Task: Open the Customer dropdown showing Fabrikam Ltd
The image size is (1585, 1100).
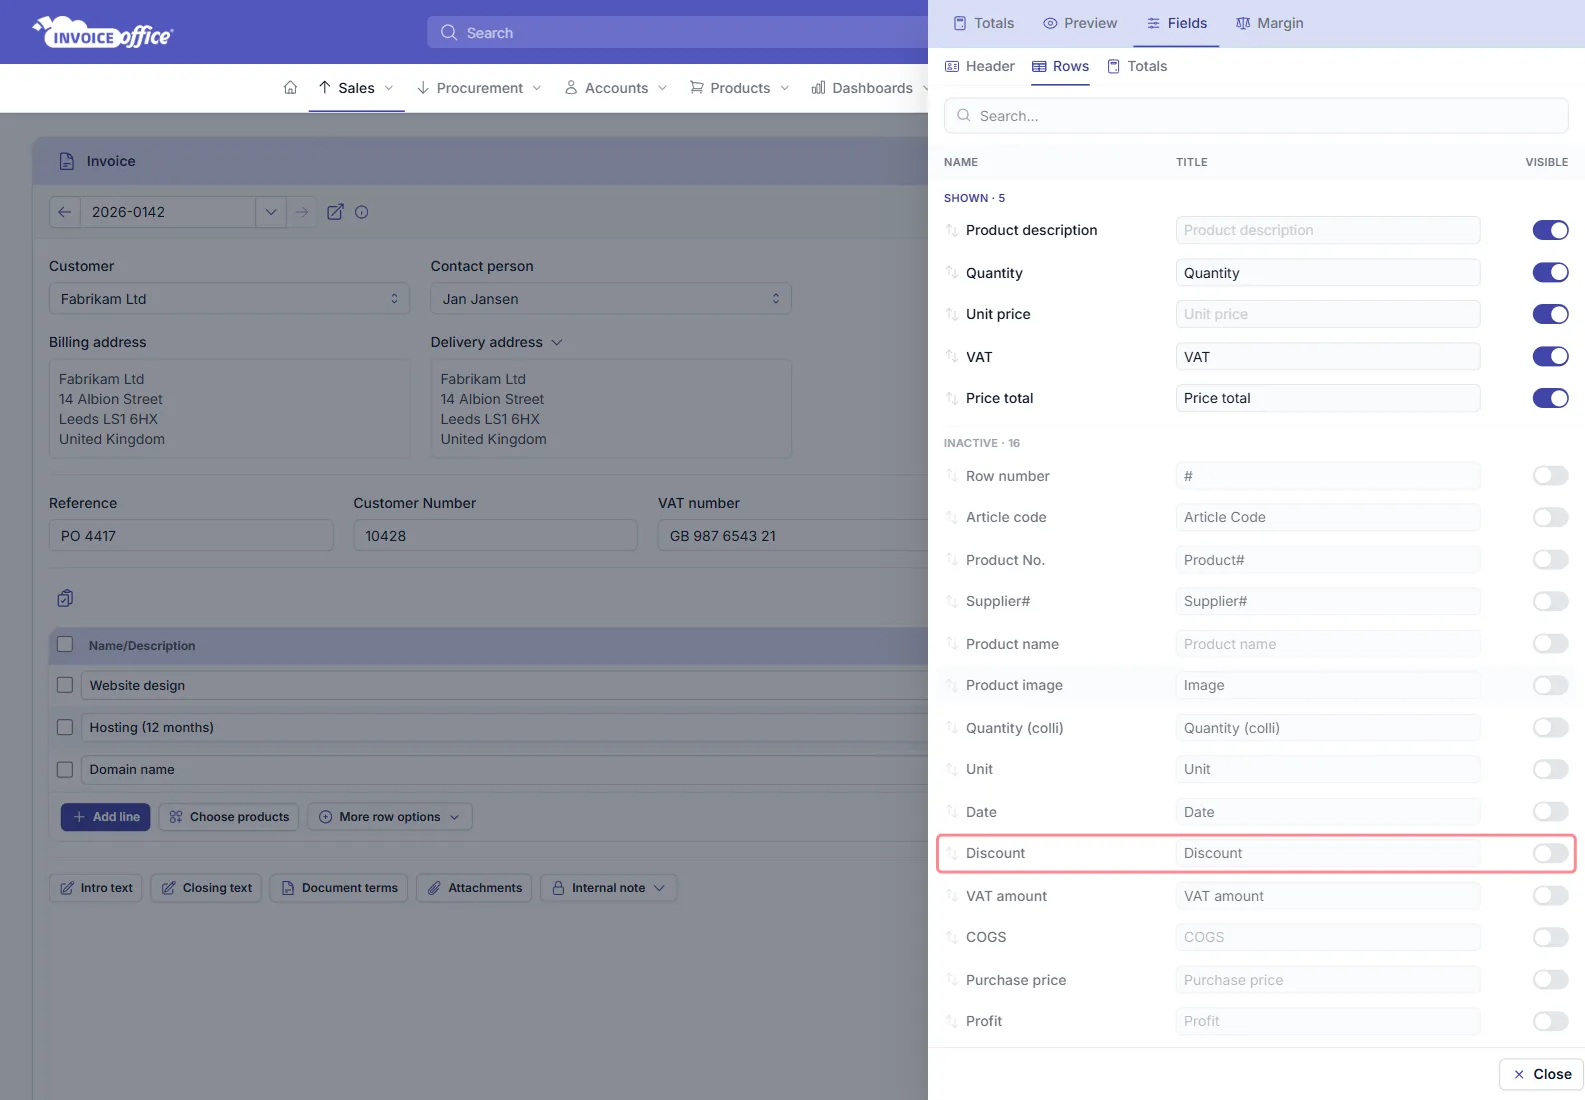Action: coord(229,299)
